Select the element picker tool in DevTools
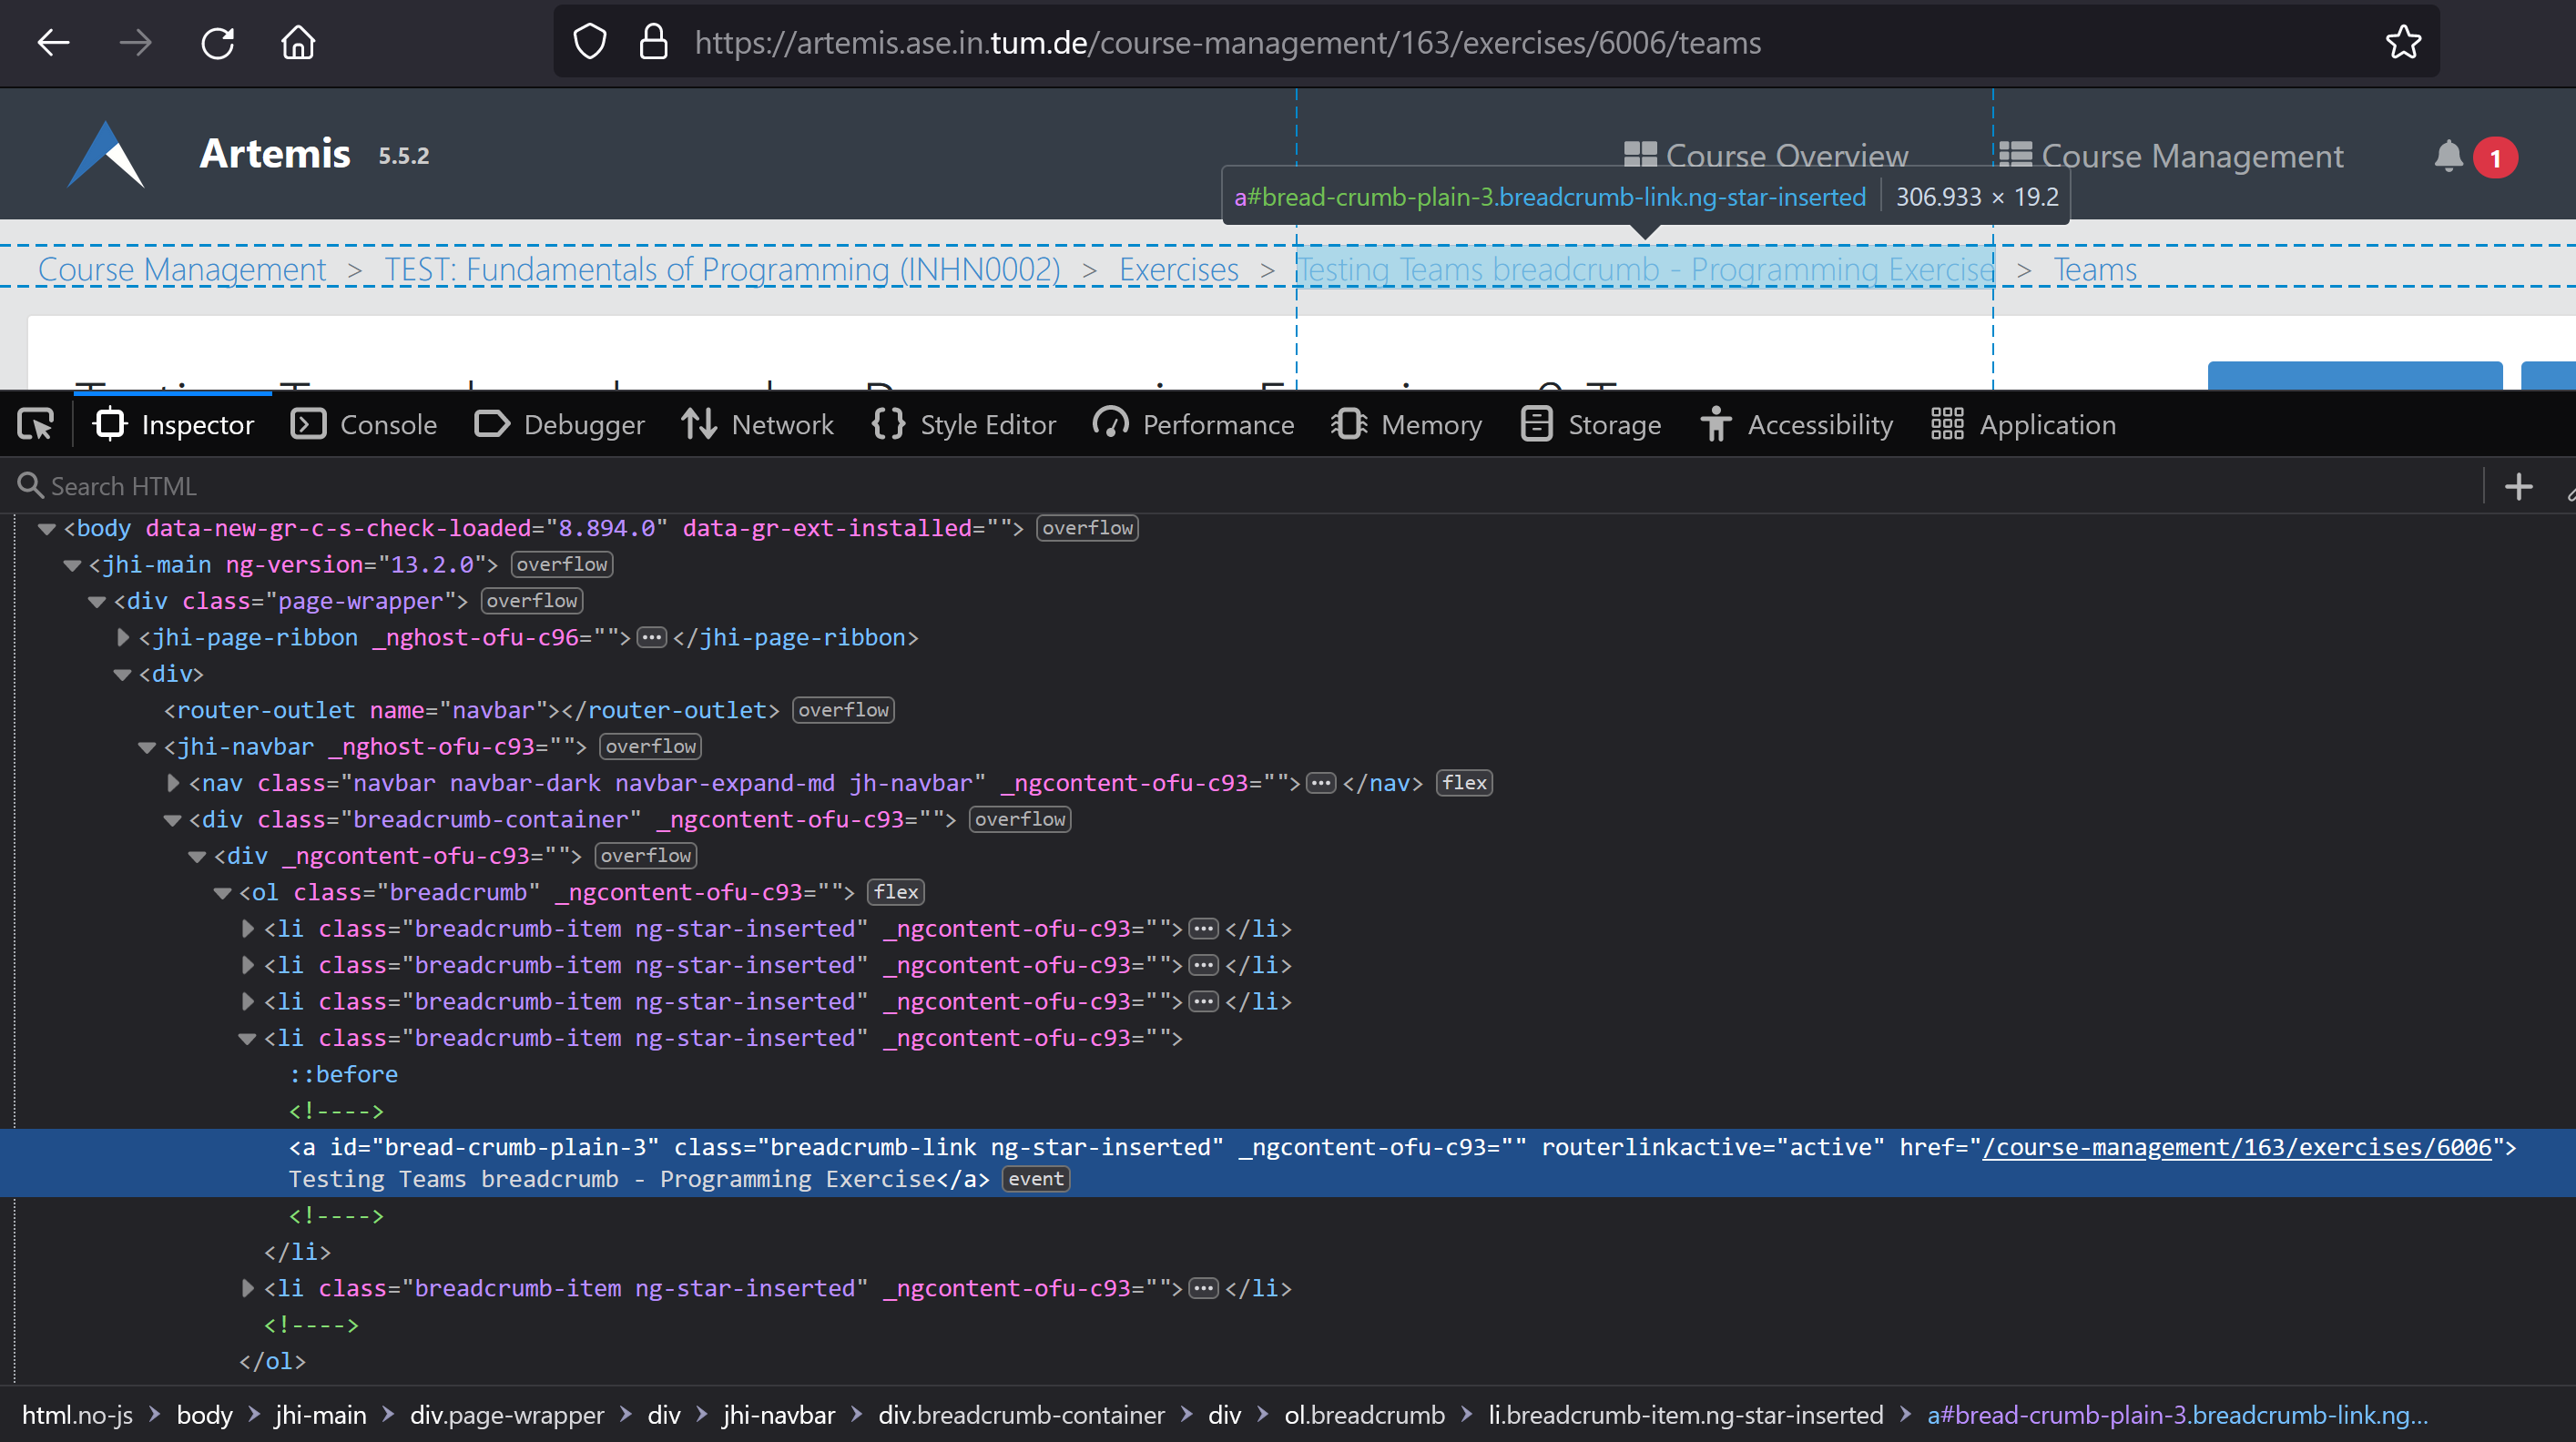The width and height of the screenshot is (2576, 1442). [35, 424]
